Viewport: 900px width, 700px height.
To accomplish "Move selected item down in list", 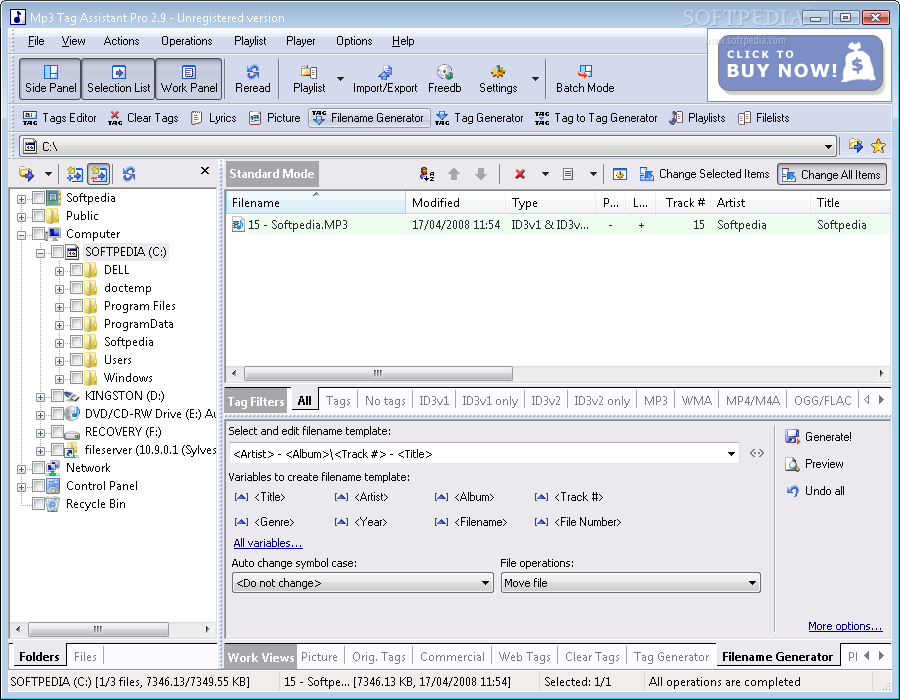I will point(481,174).
